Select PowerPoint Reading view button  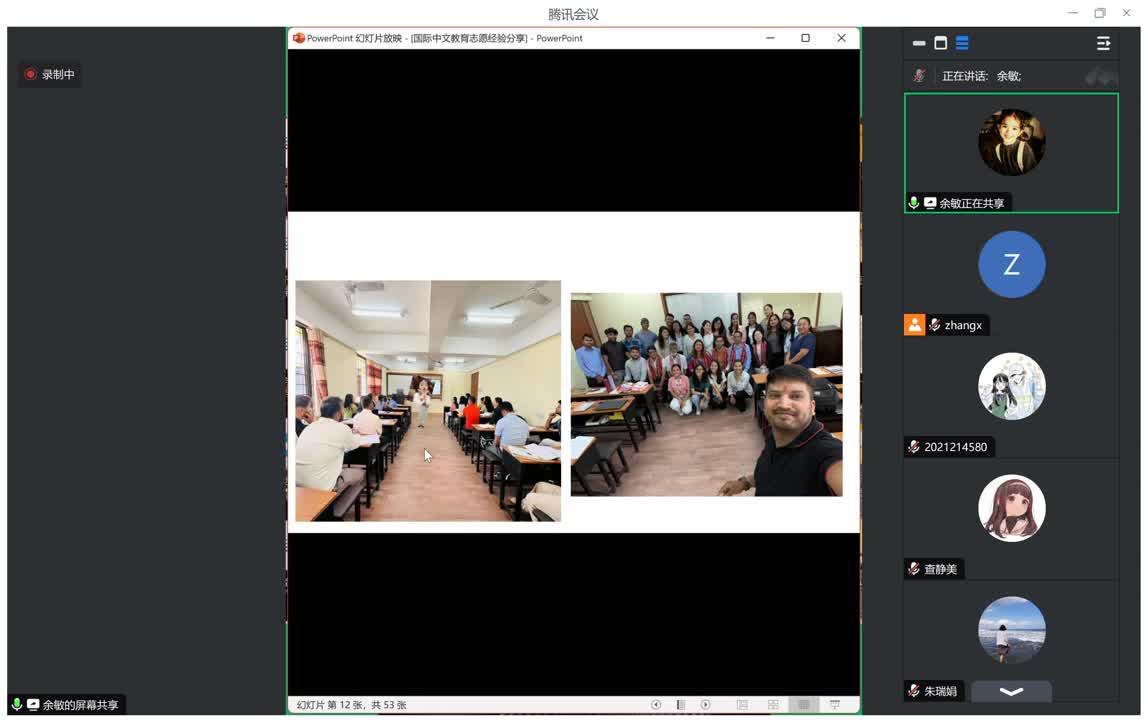coord(803,705)
